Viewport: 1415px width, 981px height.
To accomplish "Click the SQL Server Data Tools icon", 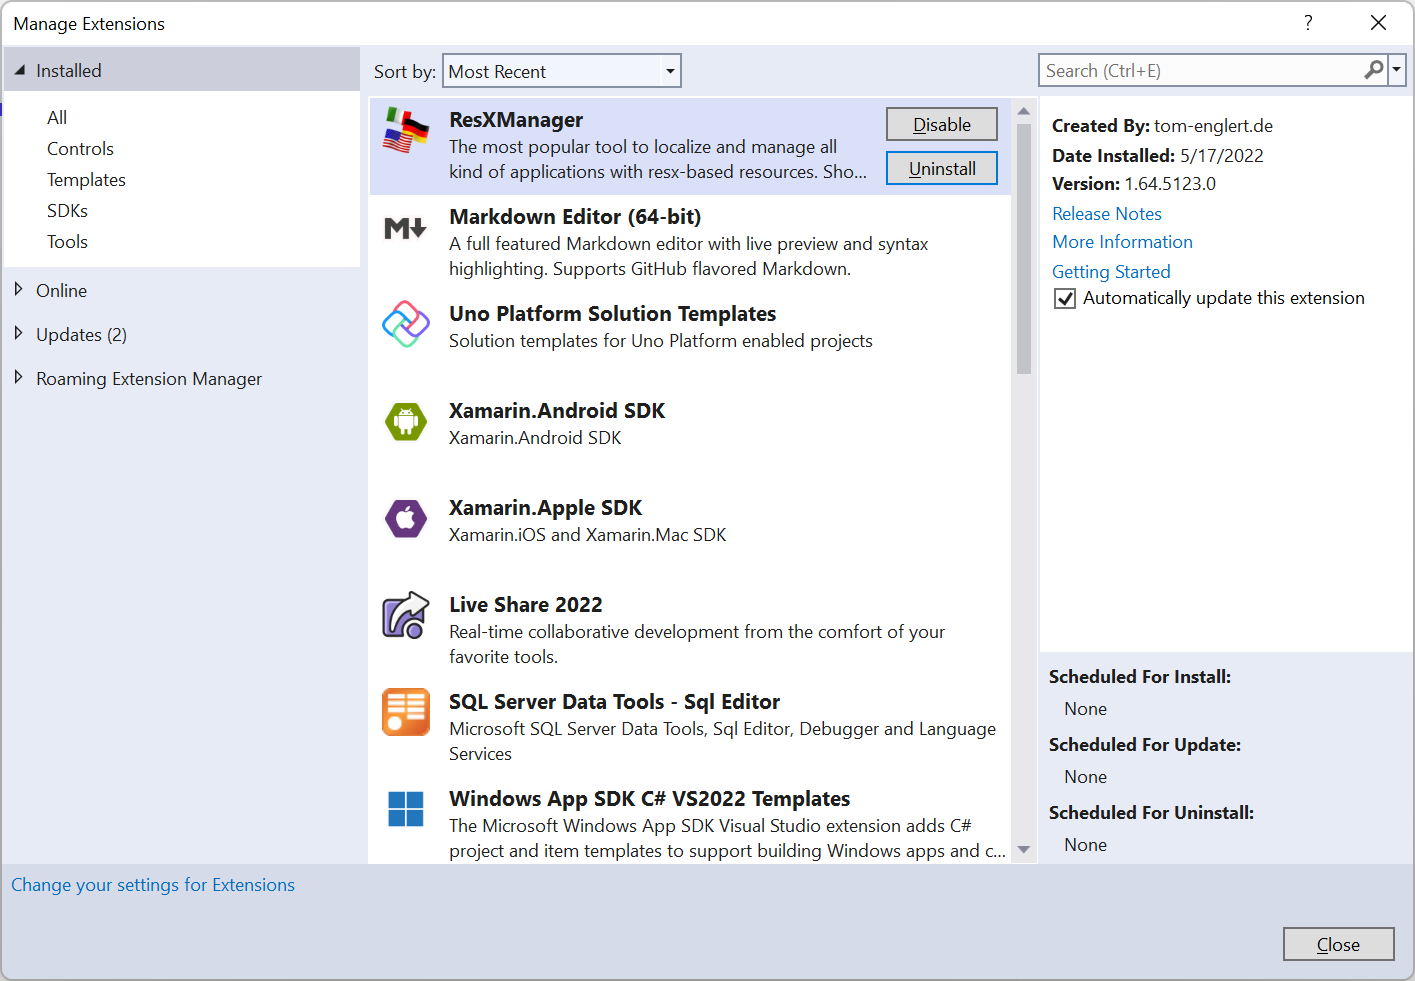I will [406, 712].
